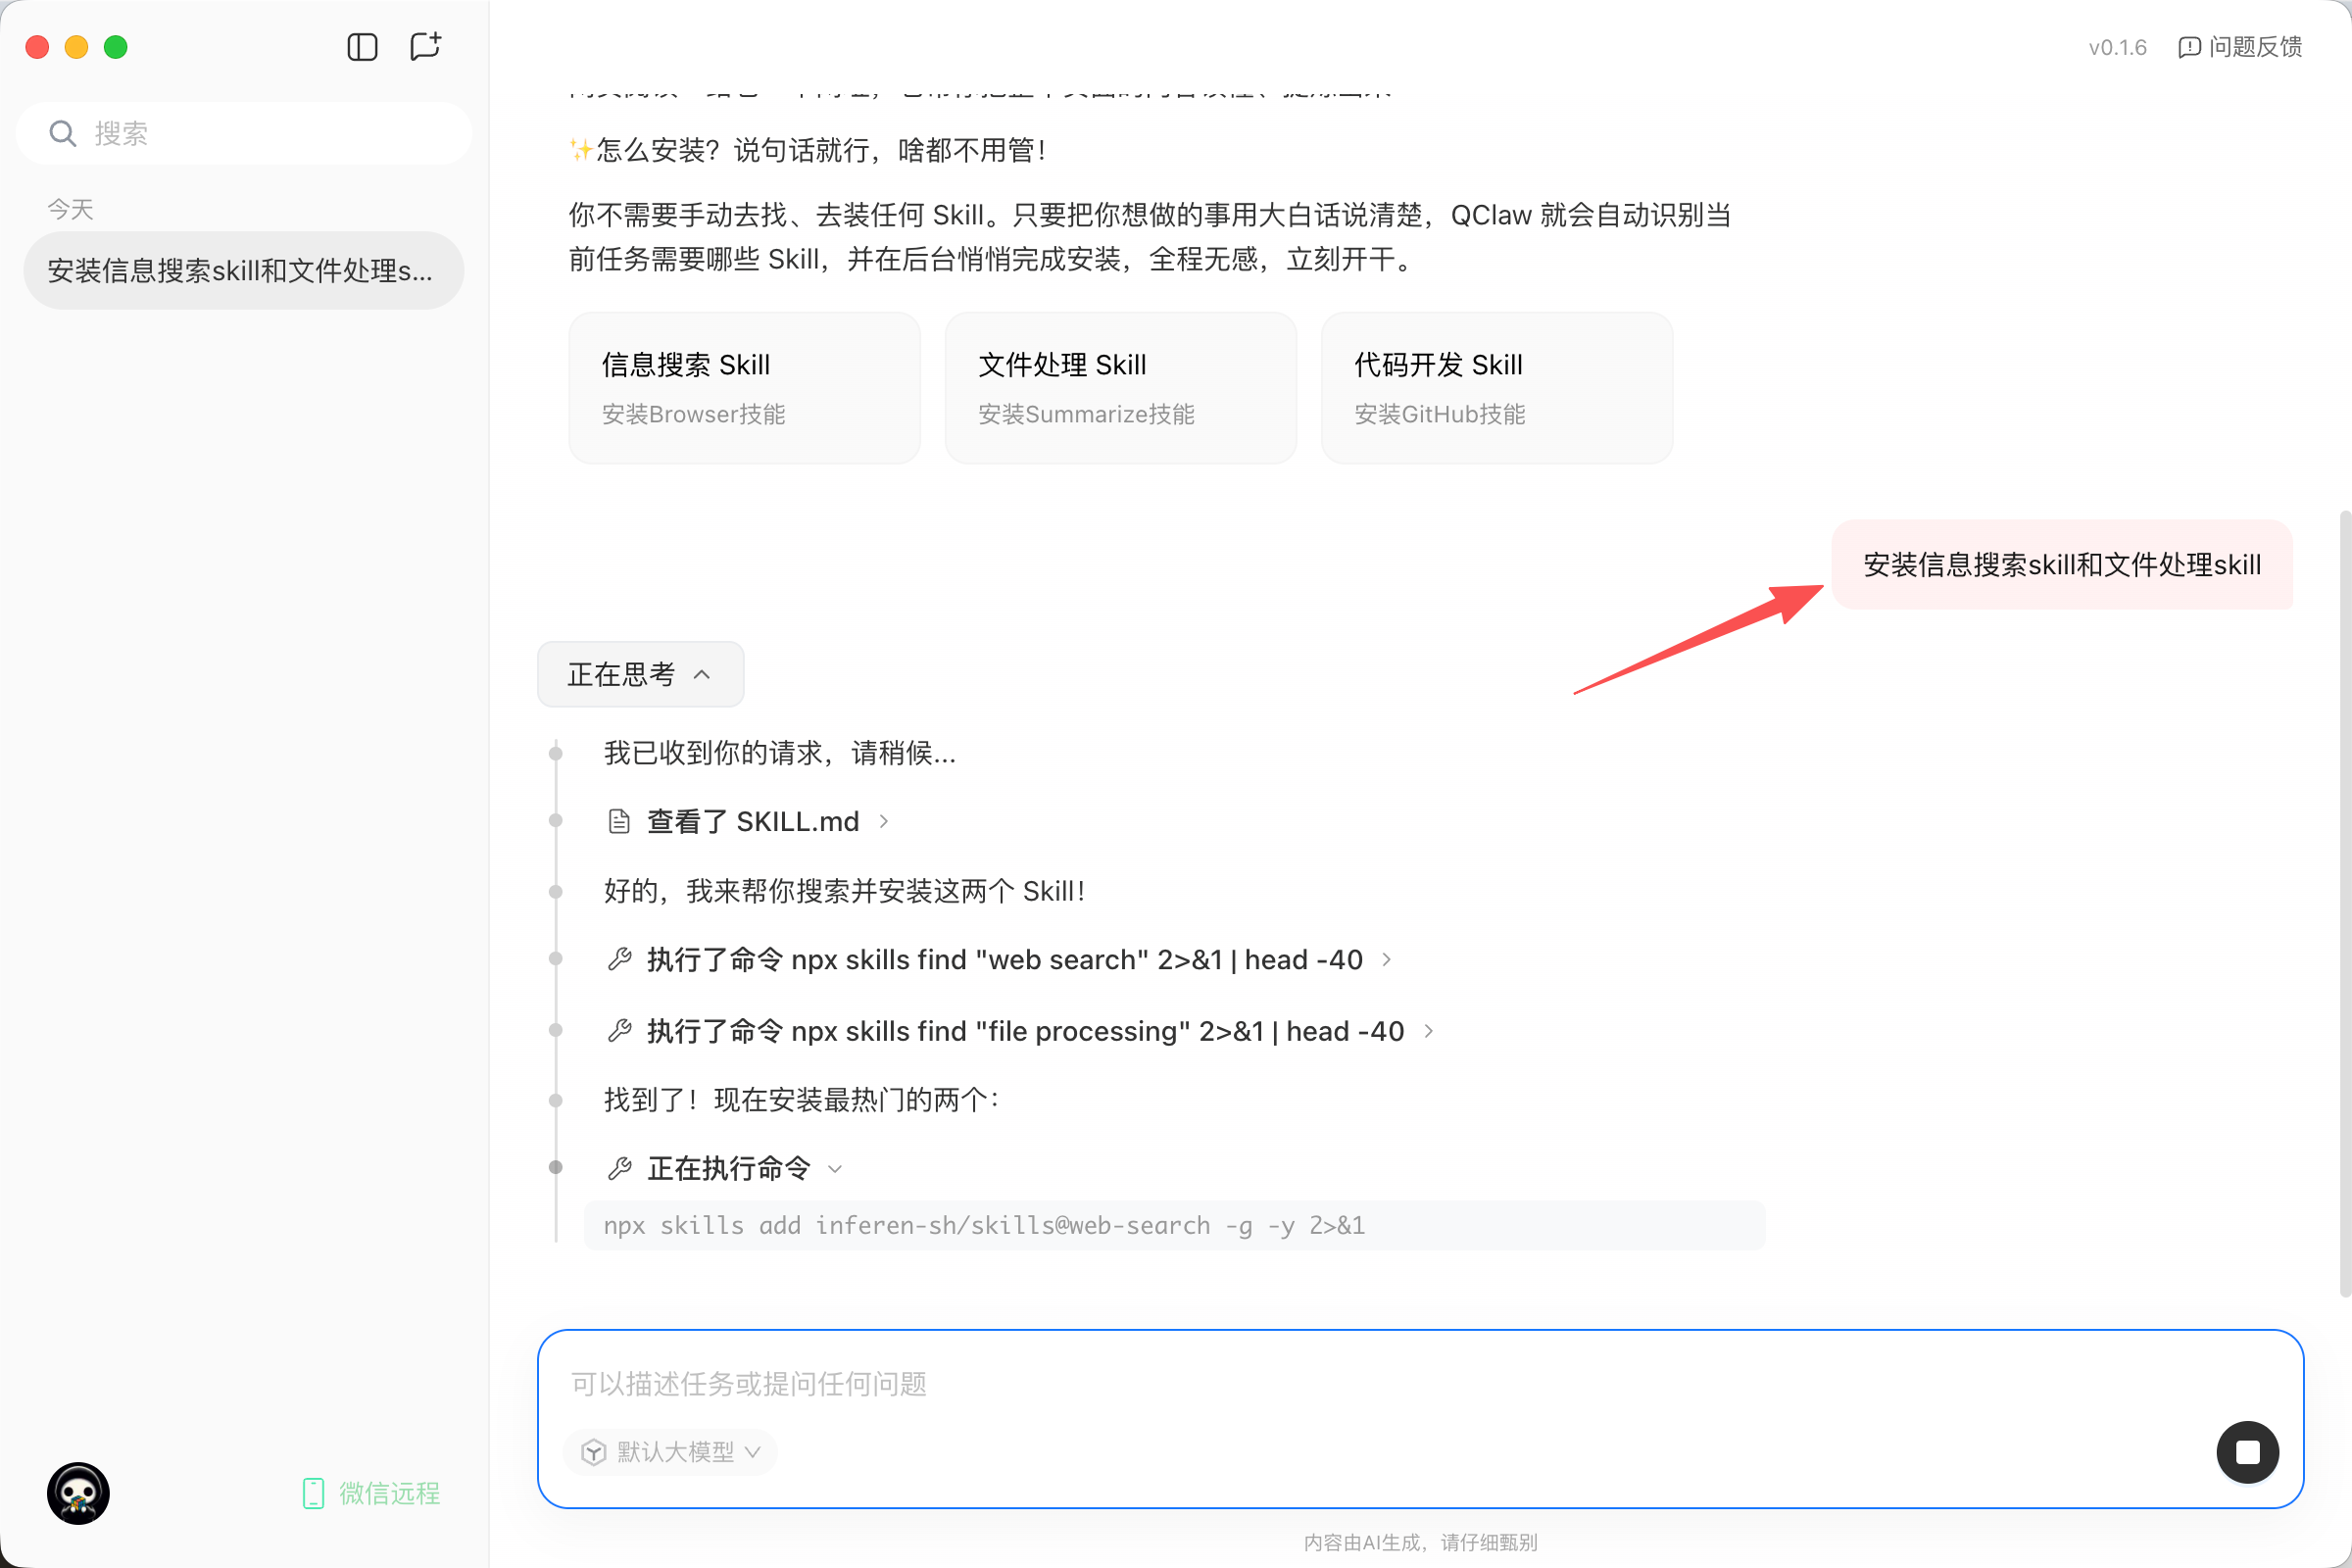Collapse the 正在执行命令 step

click(835, 1169)
